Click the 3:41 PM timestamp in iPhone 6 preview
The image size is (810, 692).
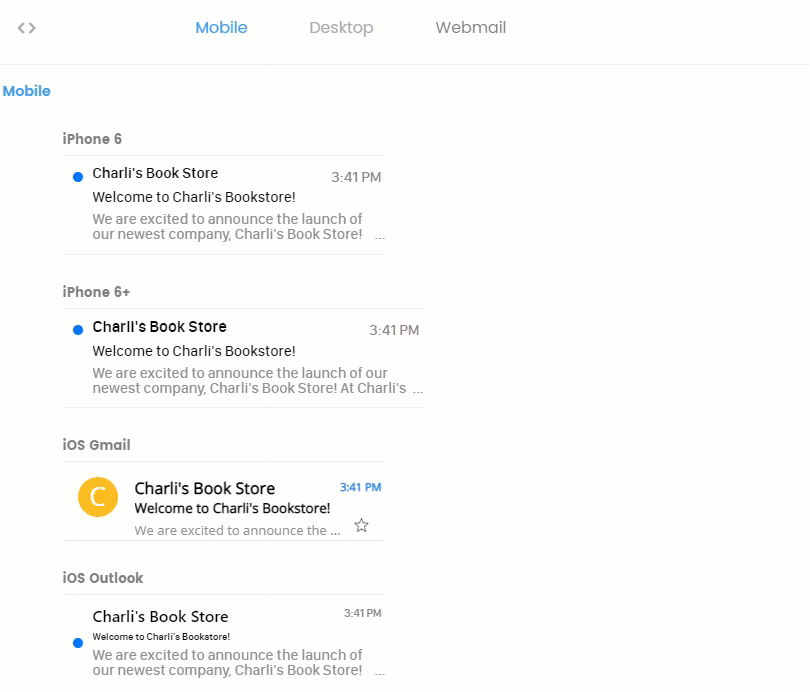tap(356, 177)
